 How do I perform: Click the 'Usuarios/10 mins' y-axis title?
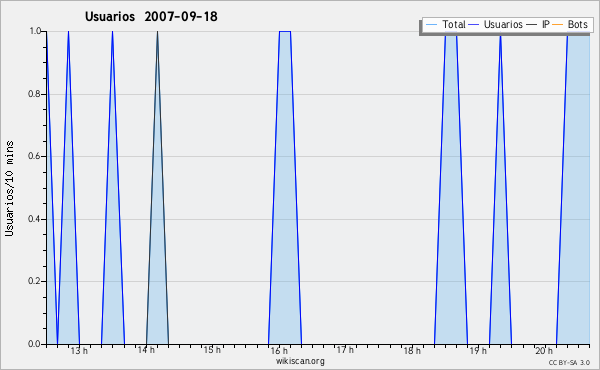pyautogui.click(x=9, y=189)
